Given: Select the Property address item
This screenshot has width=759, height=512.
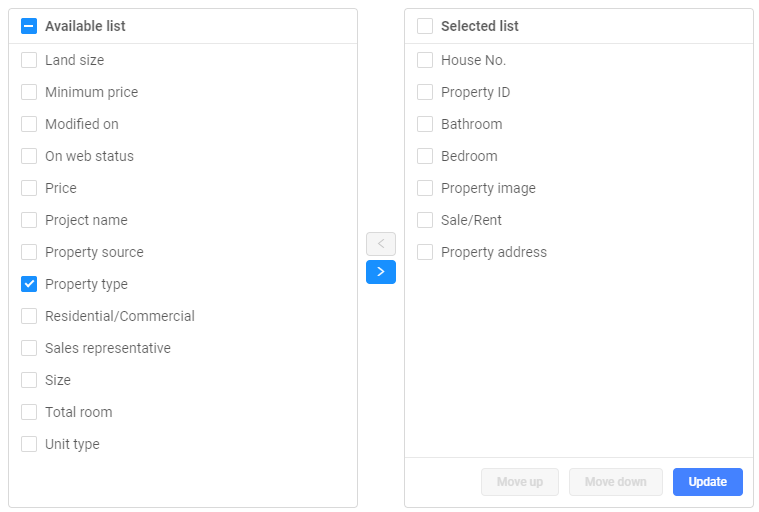Looking at the screenshot, I should coord(425,252).
